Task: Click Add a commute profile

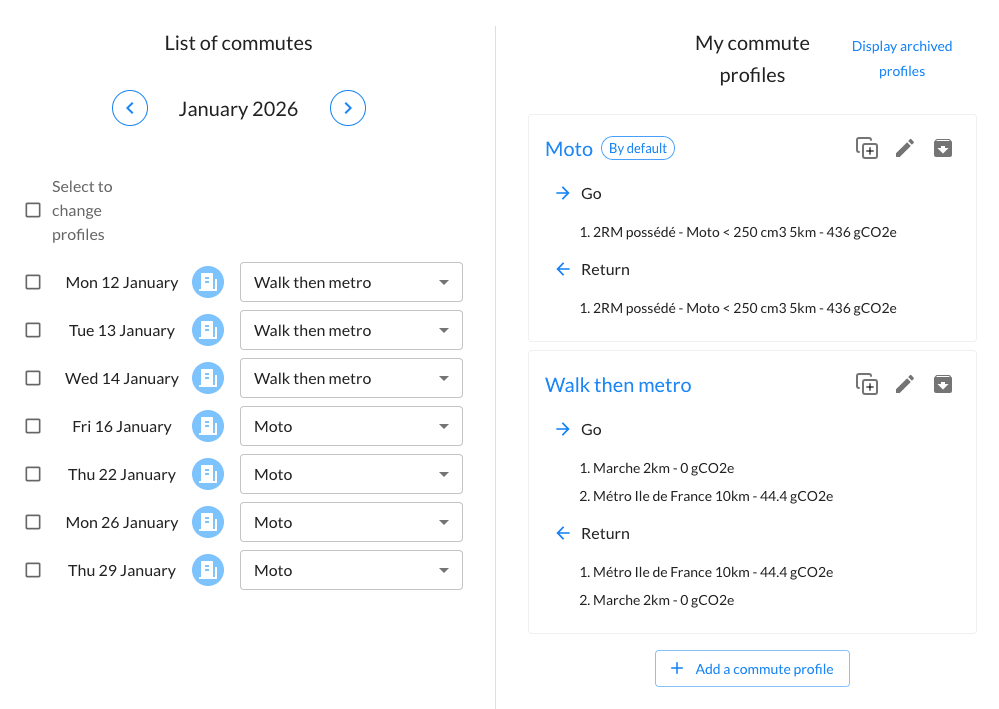Action: pos(752,668)
